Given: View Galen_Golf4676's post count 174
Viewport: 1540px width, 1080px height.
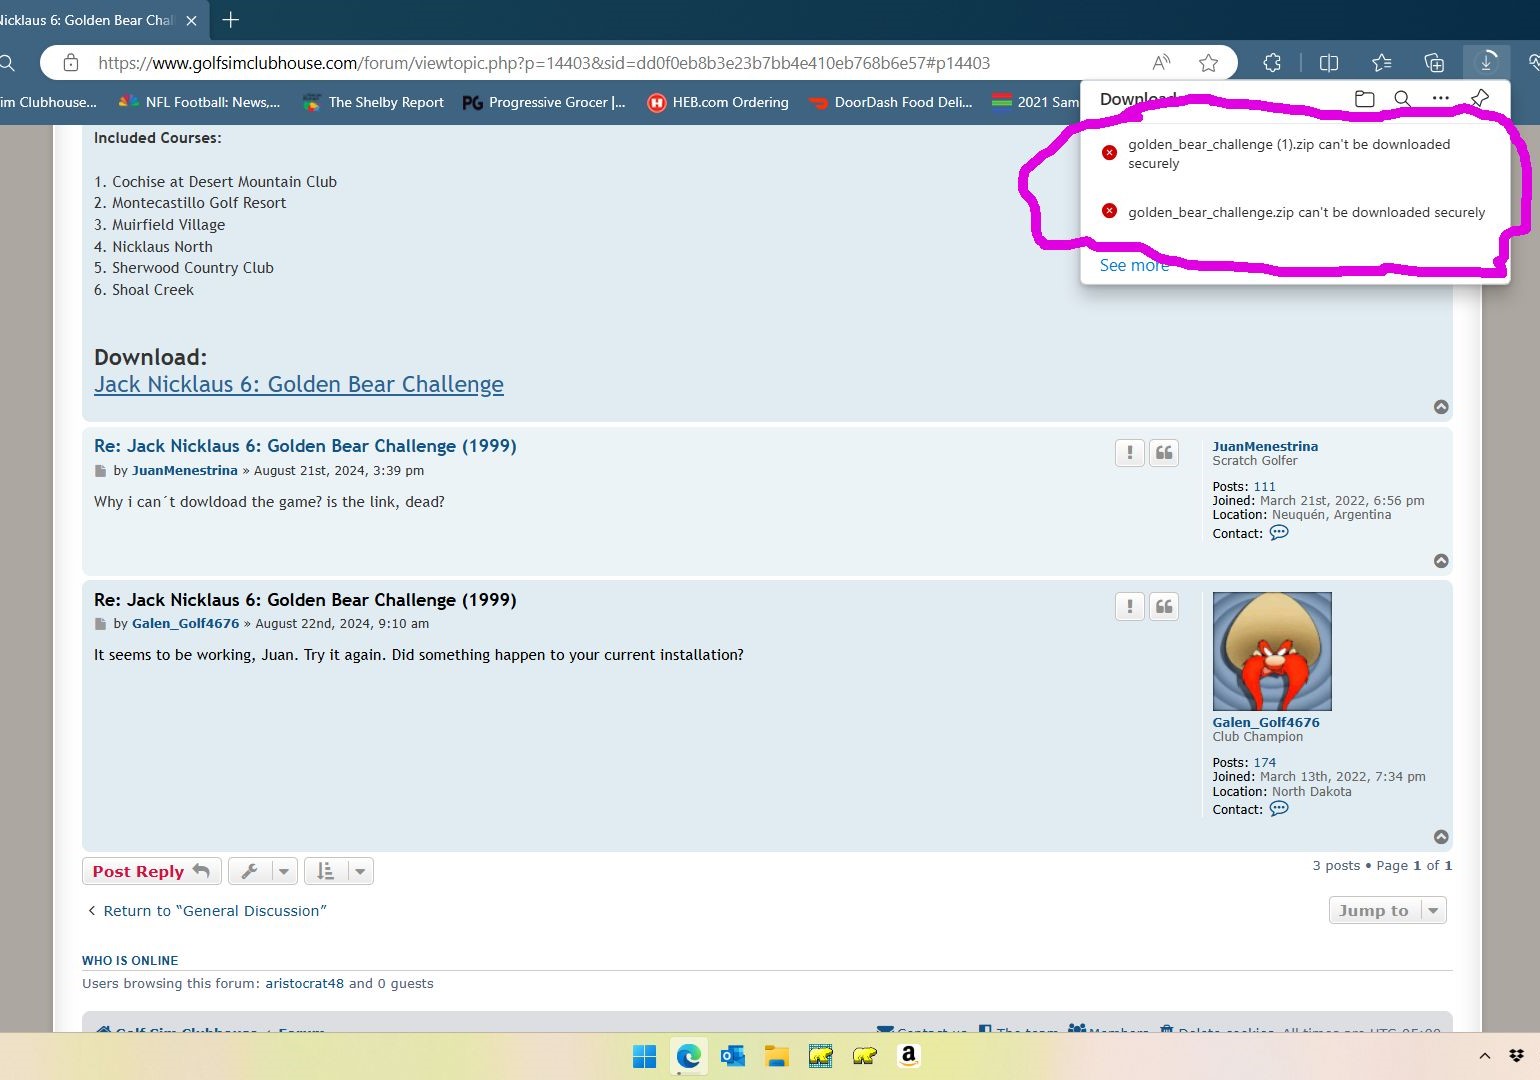Looking at the screenshot, I should click(x=1265, y=763).
